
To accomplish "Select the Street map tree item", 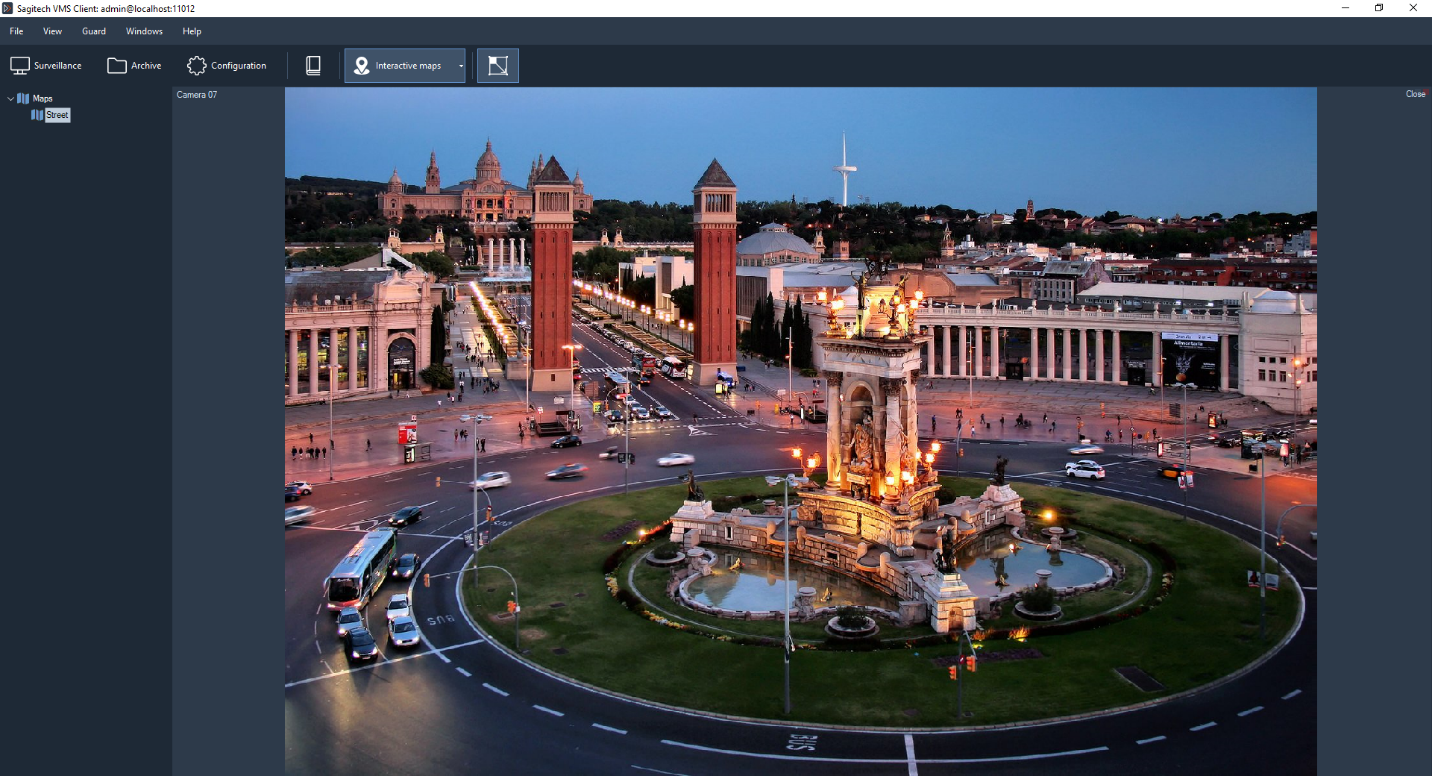I will pyautogui.click(x=57, y=115).
